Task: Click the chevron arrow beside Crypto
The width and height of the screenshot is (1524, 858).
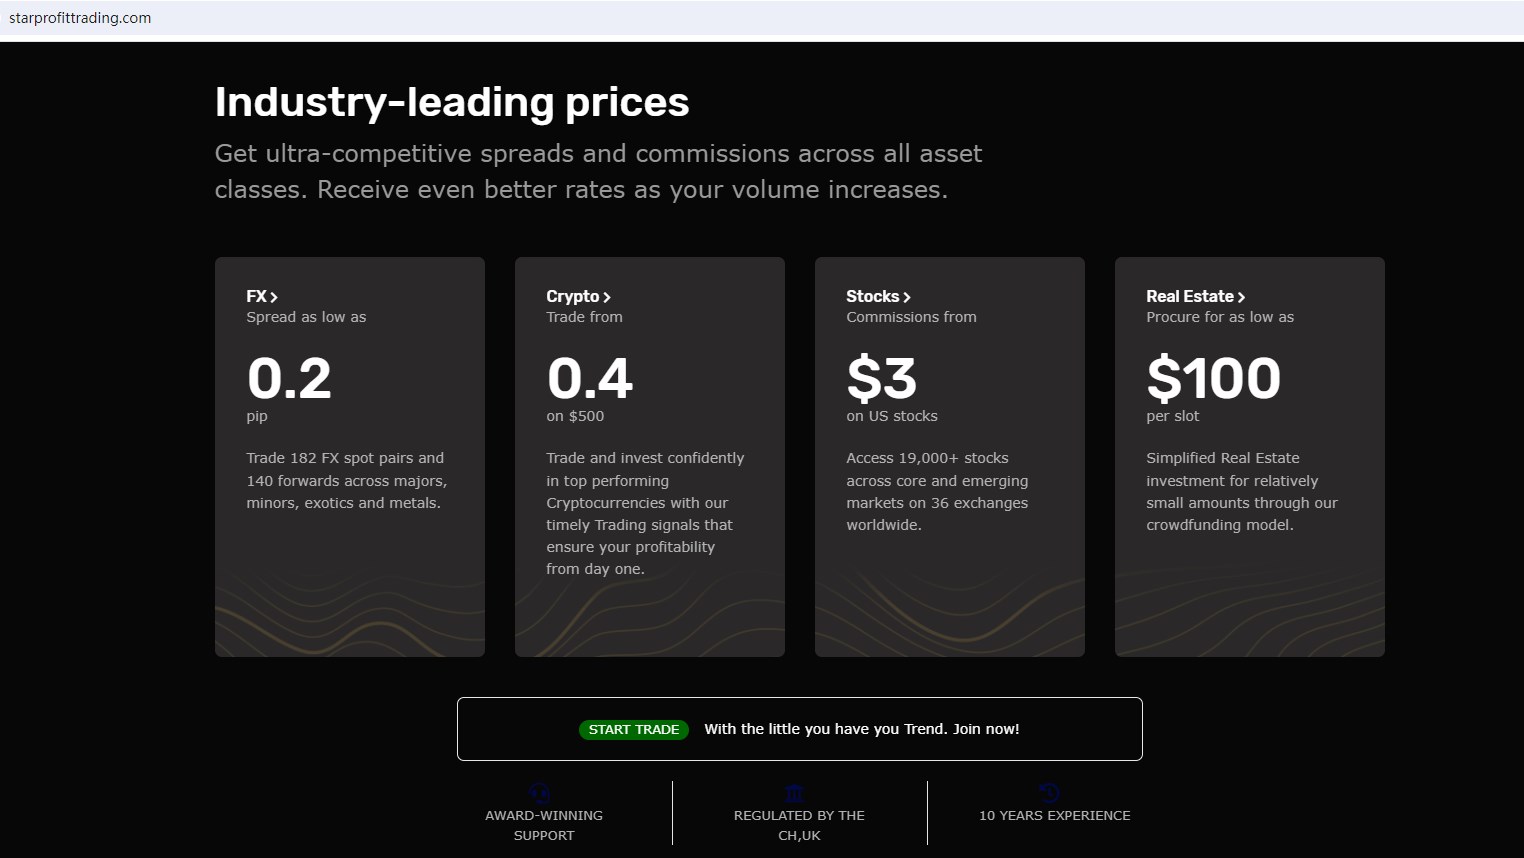Action: tap(607, 297)
